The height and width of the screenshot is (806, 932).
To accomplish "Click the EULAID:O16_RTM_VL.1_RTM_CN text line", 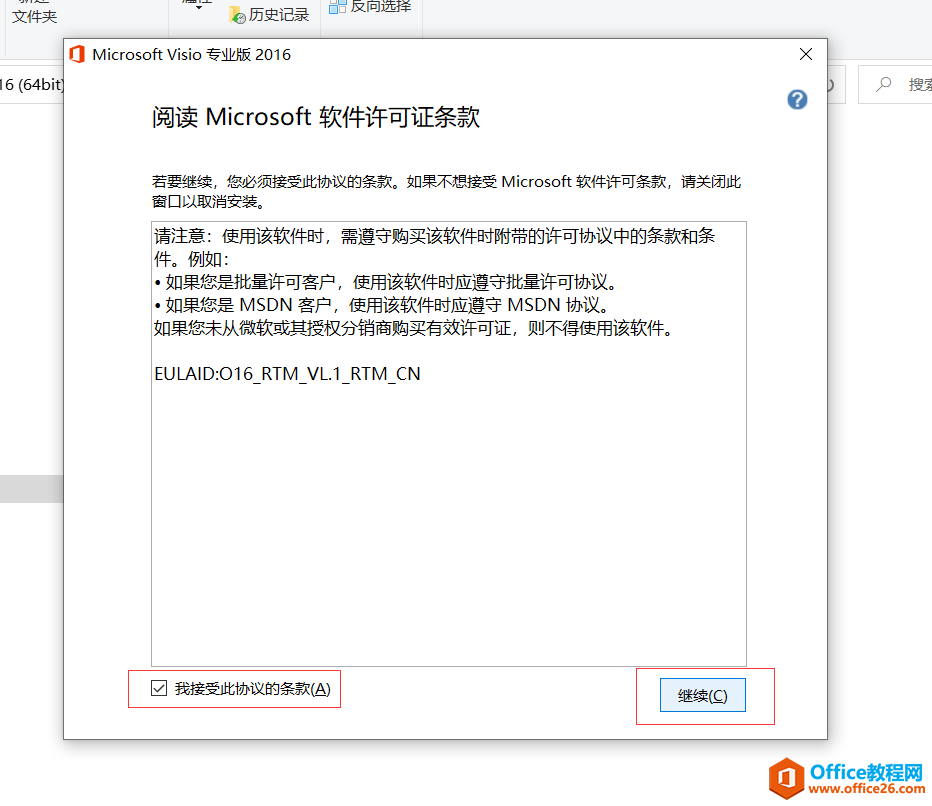I will click(287, 373).
